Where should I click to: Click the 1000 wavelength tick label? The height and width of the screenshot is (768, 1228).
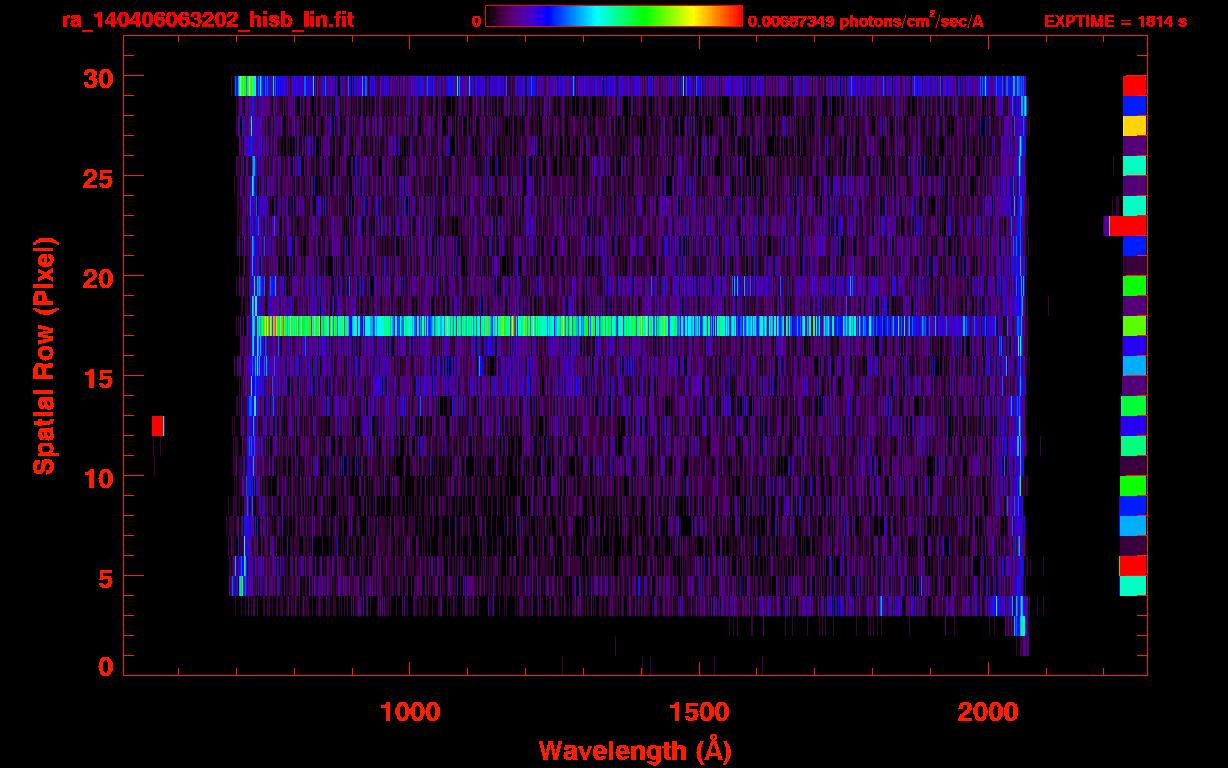click(410, 711)
